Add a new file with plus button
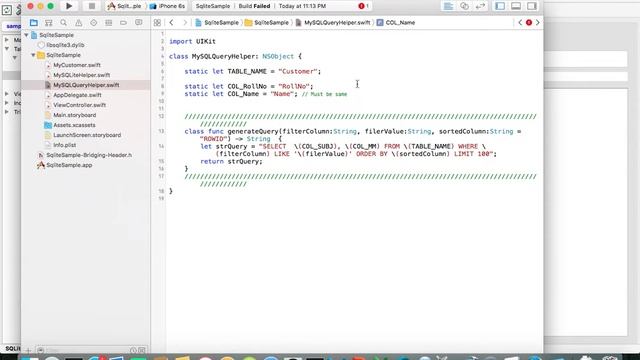The width and height of the screenshot is (640, 360). coord(28,350)
